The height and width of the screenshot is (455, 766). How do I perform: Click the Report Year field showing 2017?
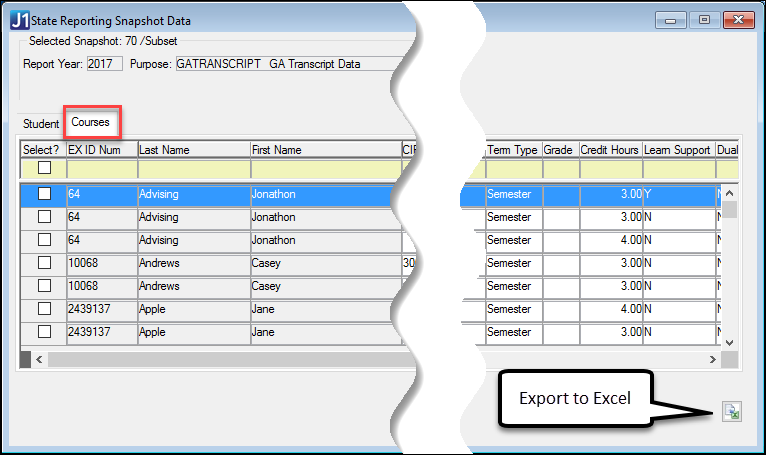click(x=105, y=64)
